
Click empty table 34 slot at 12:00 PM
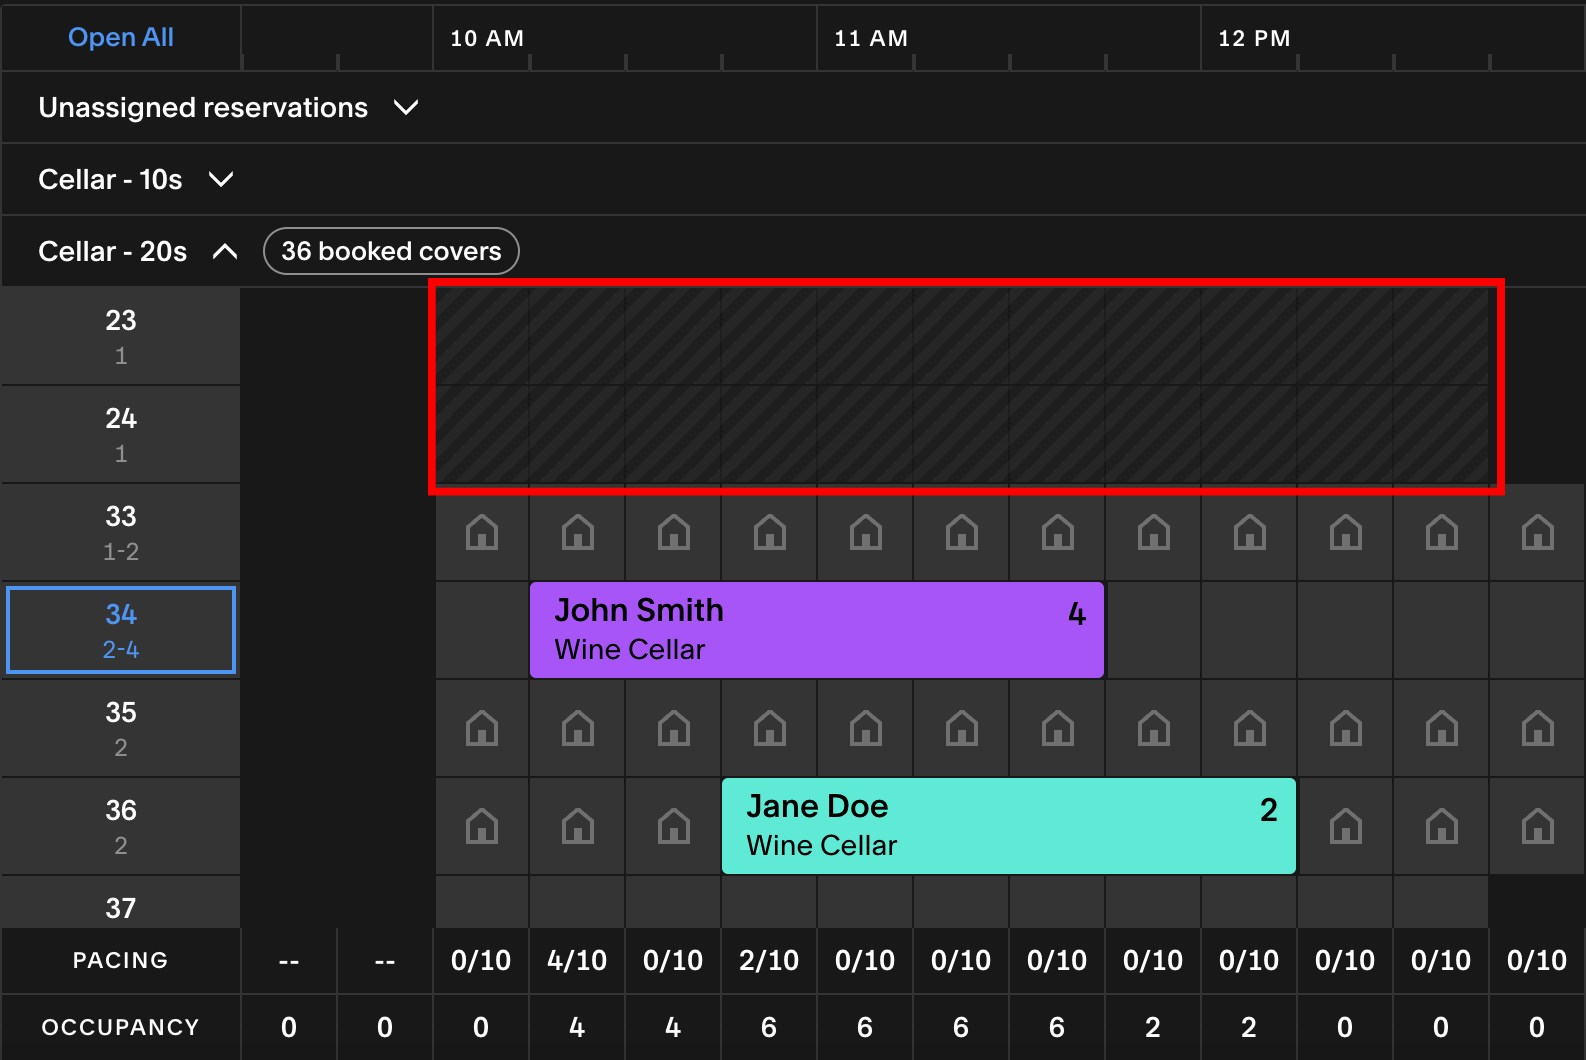1250,630
